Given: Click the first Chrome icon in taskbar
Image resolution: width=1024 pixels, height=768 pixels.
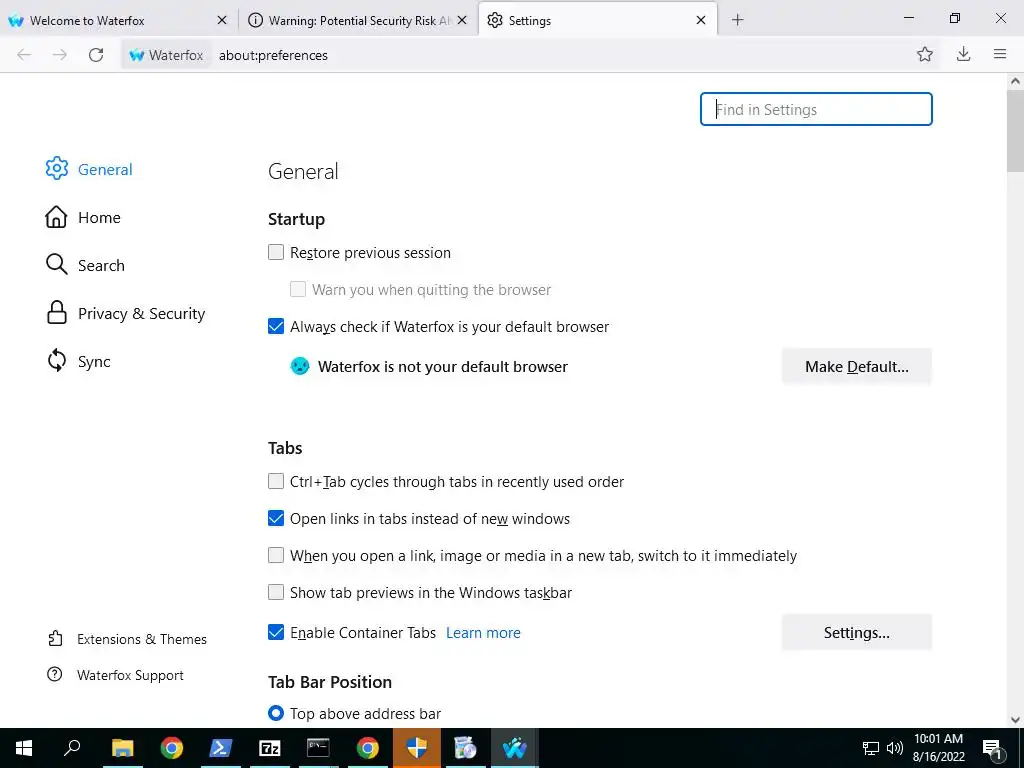Looking at the screenshot, I should pos(171,748).
